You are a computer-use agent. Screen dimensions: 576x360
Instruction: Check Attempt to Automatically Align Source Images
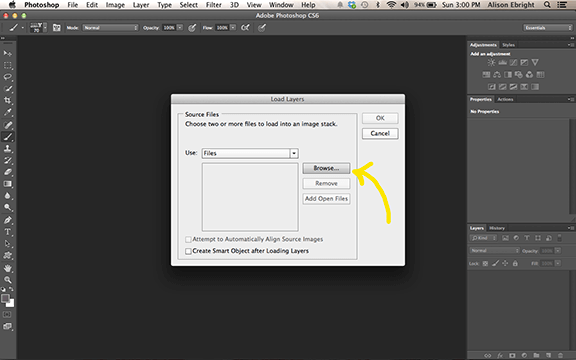[x=188, y=240]
